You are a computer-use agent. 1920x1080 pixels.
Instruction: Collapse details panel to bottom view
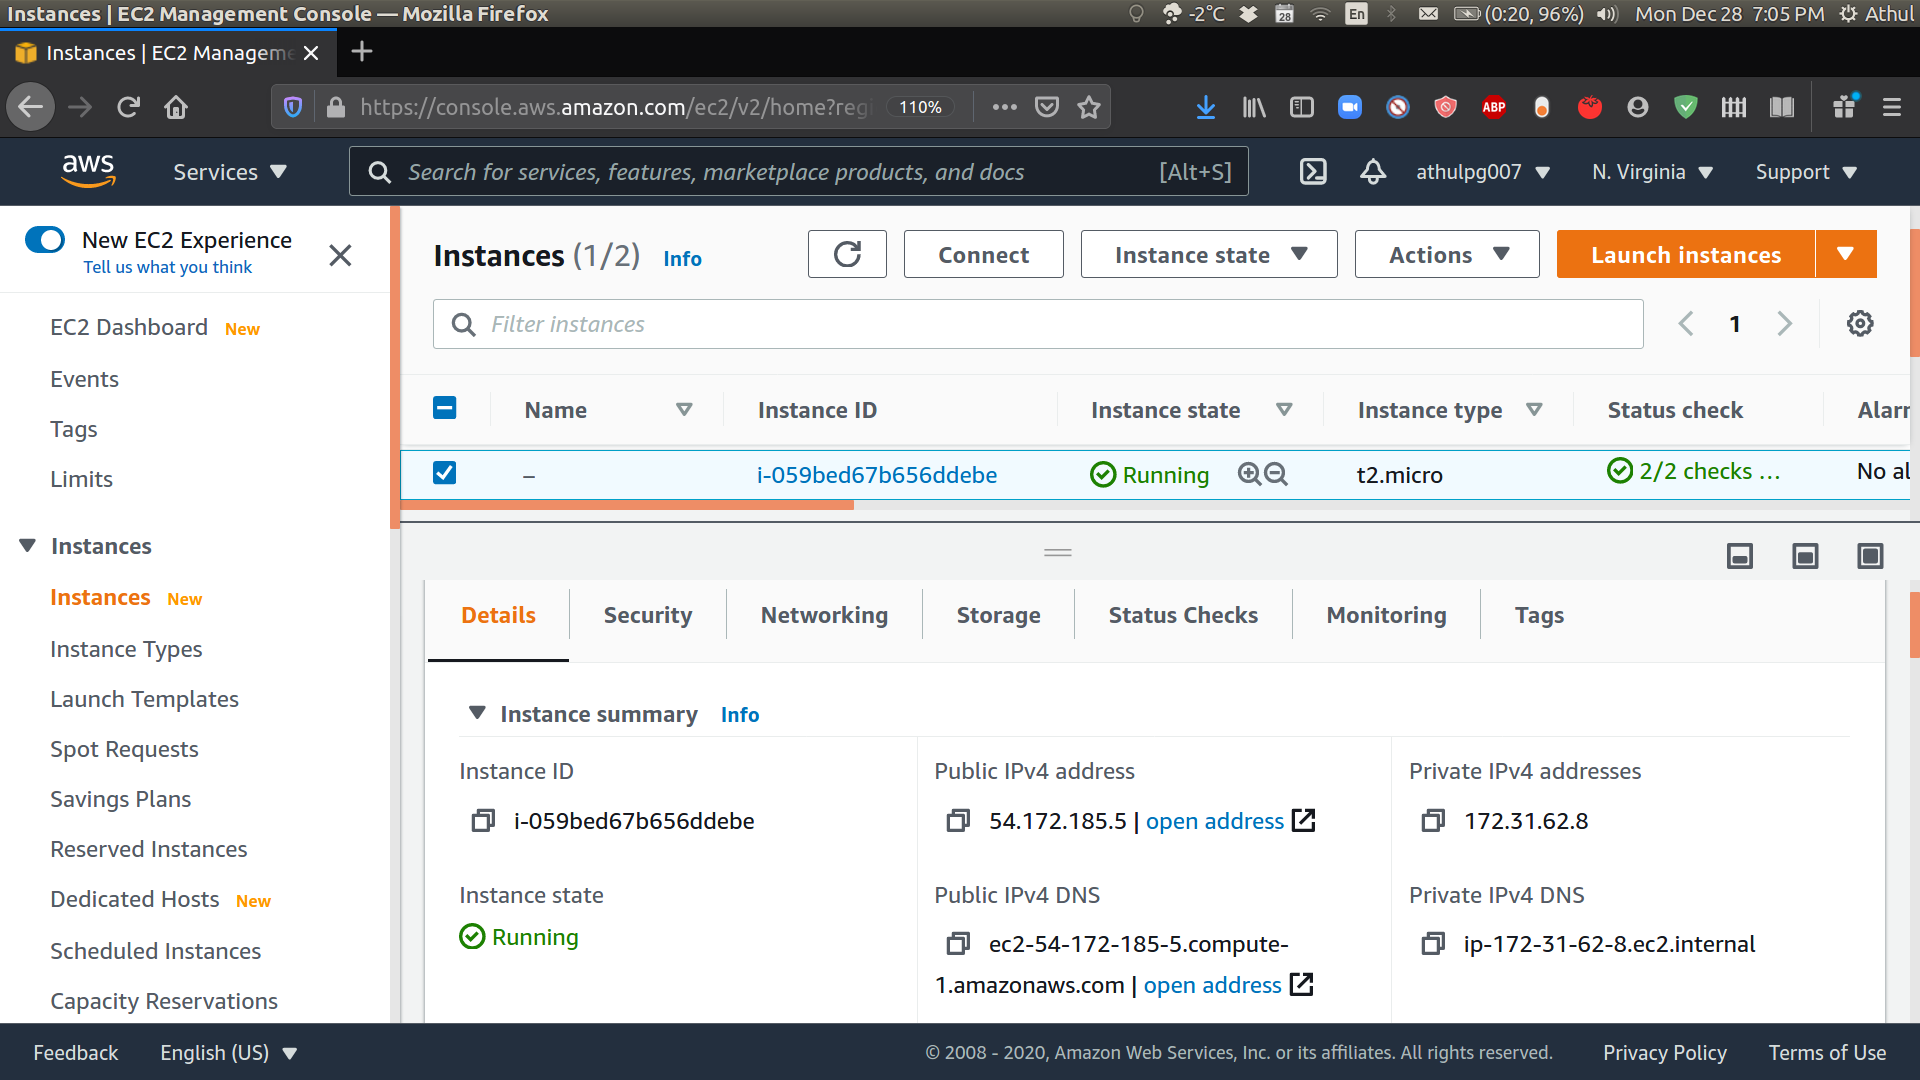pyautogui.click(x=1740, y=556)
